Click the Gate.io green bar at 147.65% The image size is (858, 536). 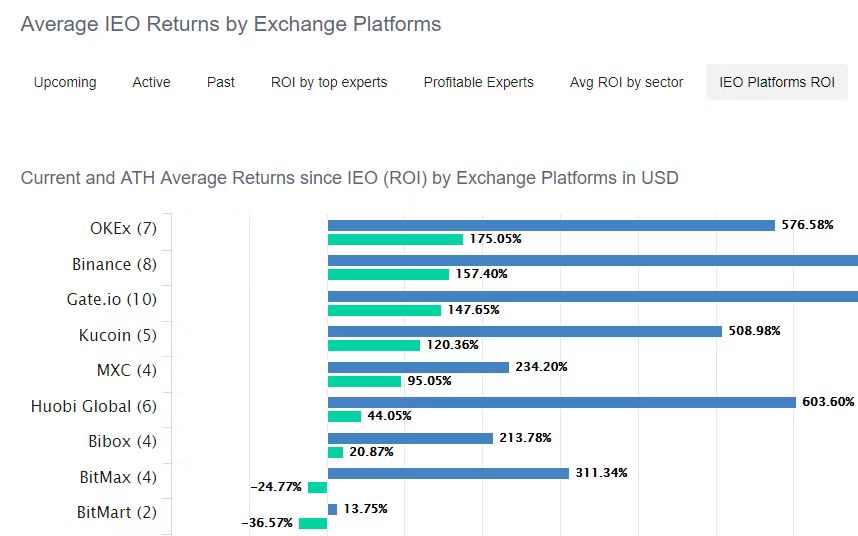tap(384, 310)
